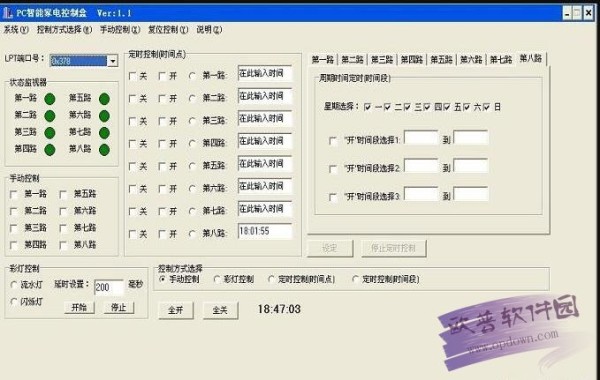The width and height of the screenshot is (600, 380).
Task: Uncheck the 星期 一 (Monday) checkbox
Action: coord(367,107)
